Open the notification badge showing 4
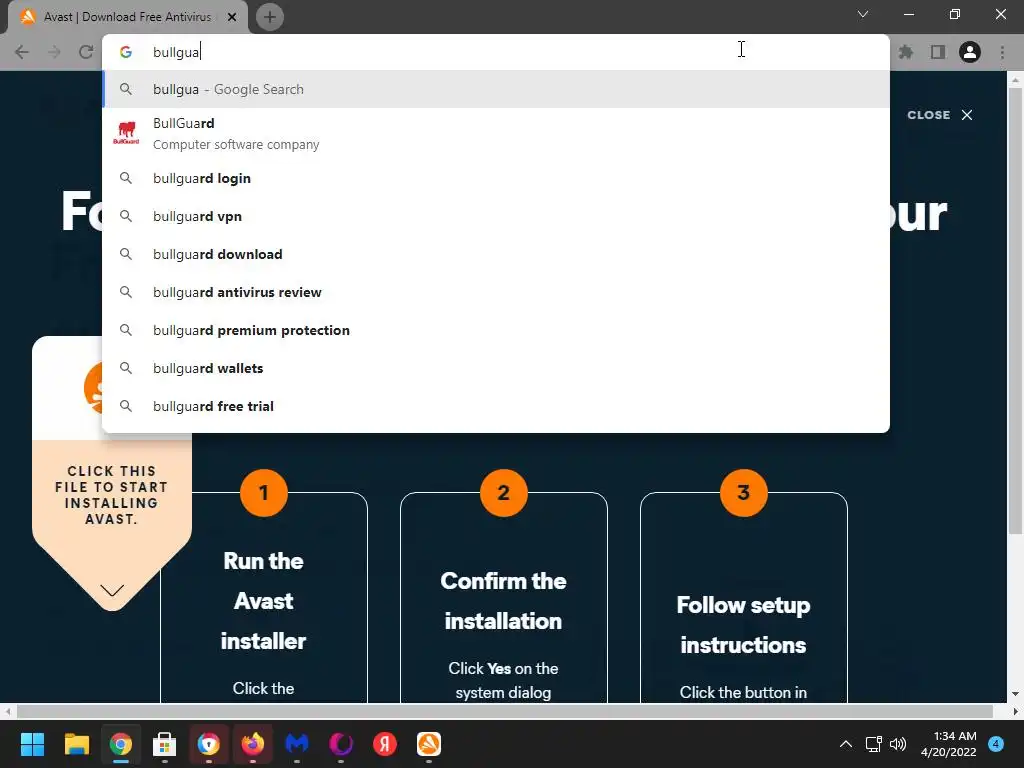The width and height of the screenshot is (1024, 768). coord(996,744)
